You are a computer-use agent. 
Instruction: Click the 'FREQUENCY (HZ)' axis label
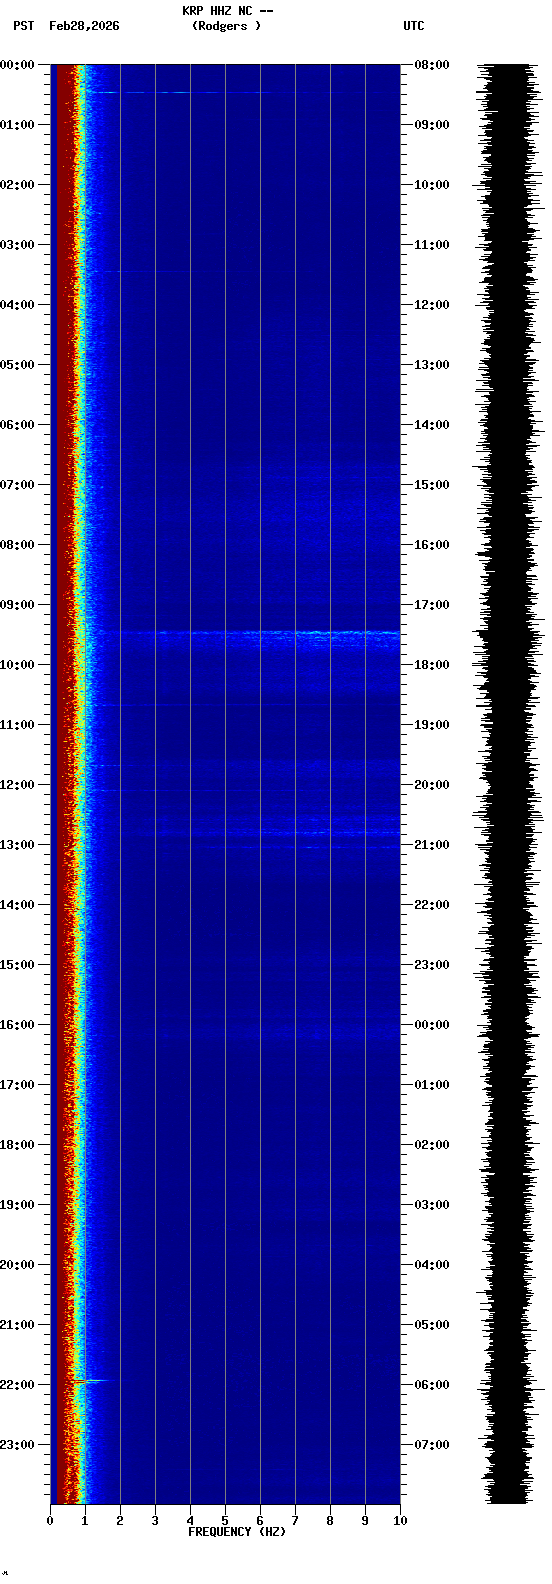tap(237, 1532)
